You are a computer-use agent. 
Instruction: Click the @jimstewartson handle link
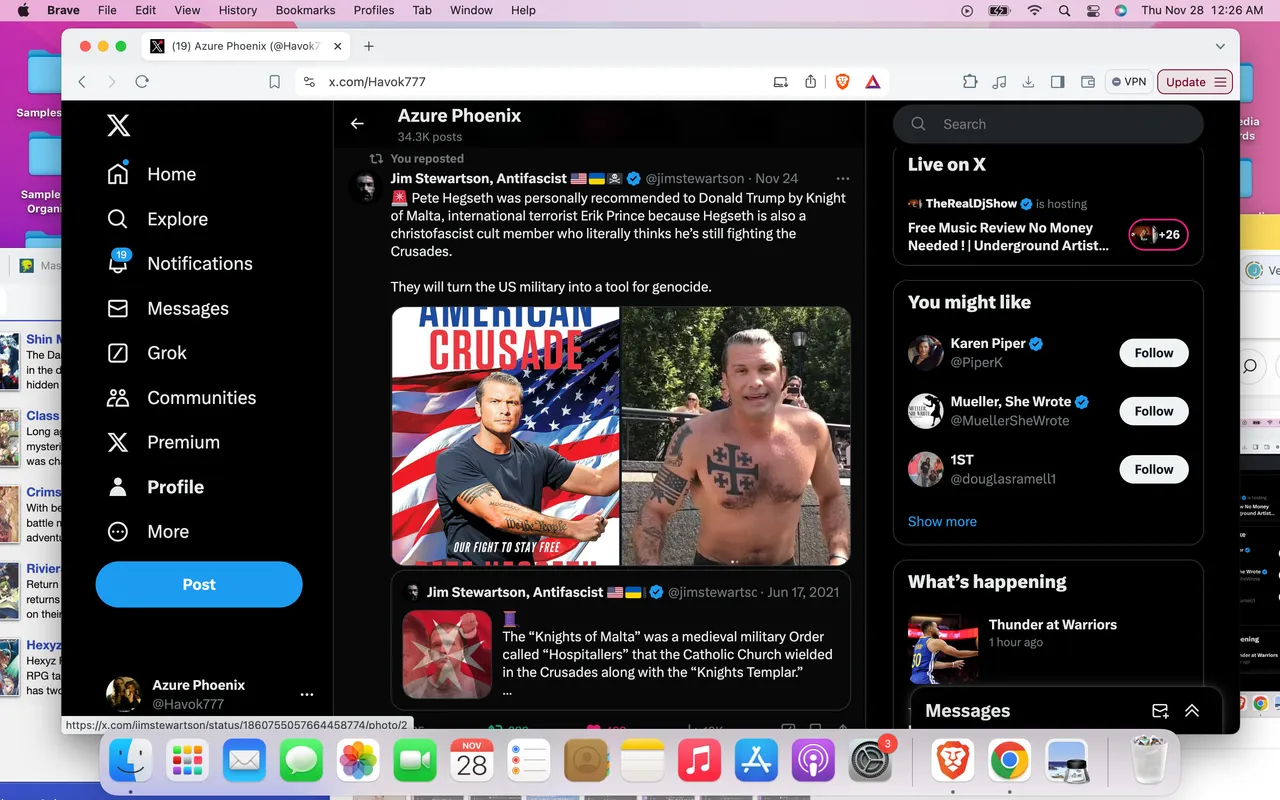click(x=695, y=178)
